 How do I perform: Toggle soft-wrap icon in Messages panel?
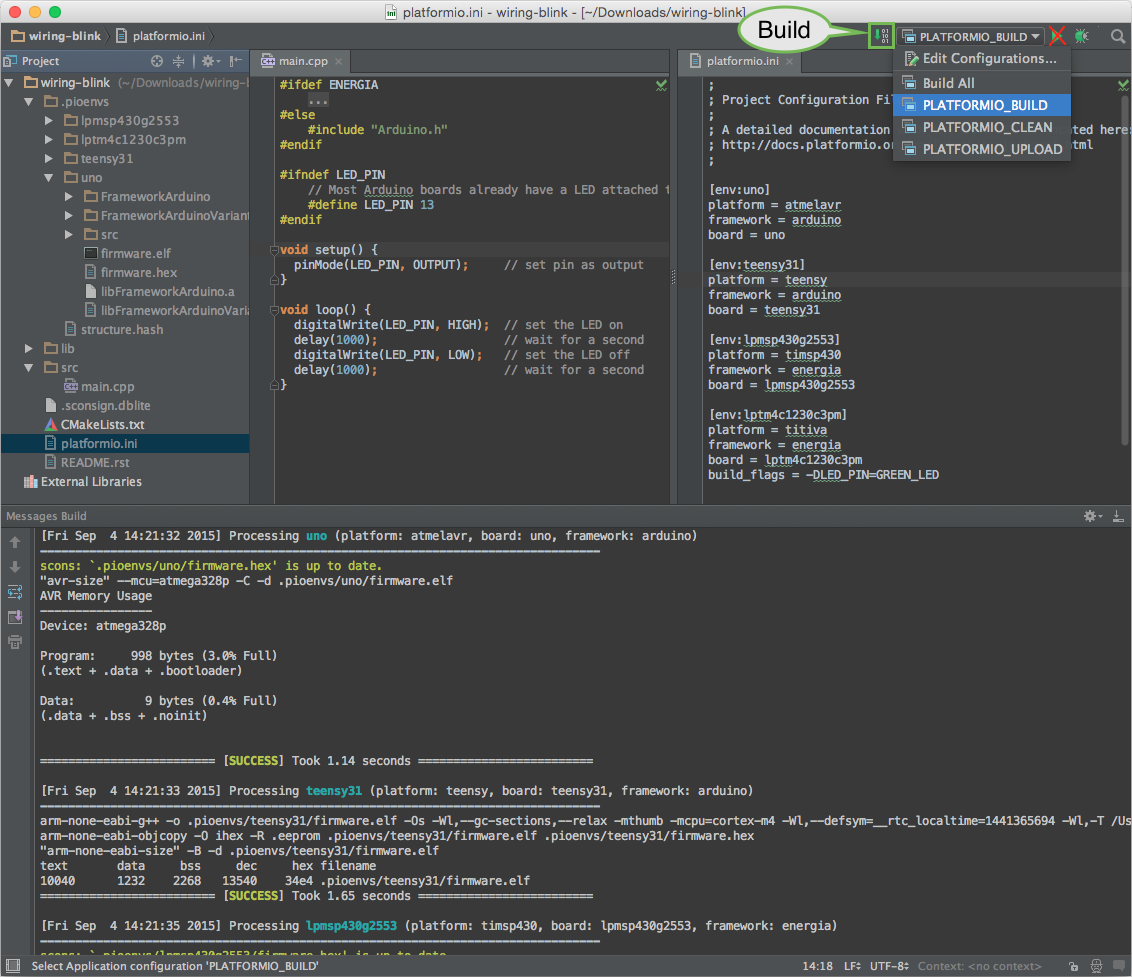(15, 592)
